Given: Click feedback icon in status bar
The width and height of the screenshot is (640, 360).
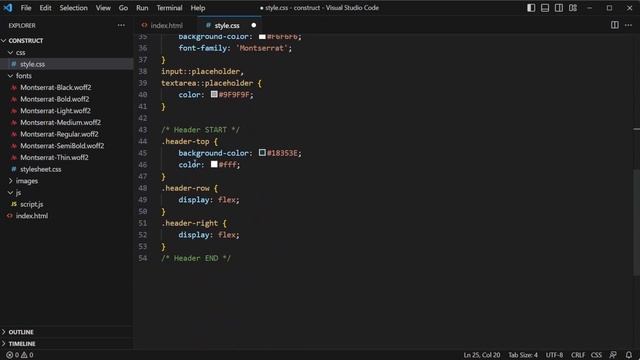Looking at the screenshot, I should coord(613,355).
